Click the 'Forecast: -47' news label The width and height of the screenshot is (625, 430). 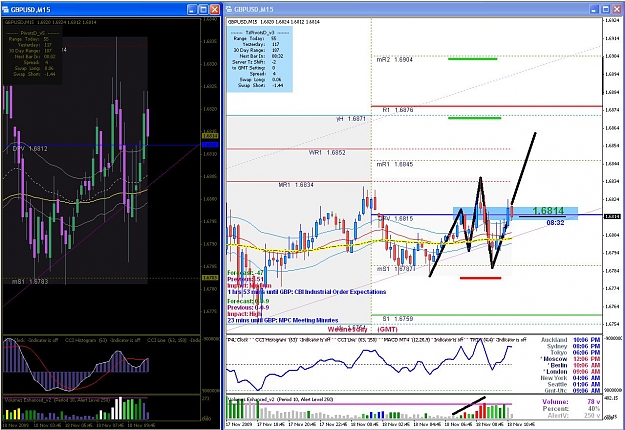[x=245, y=273]
